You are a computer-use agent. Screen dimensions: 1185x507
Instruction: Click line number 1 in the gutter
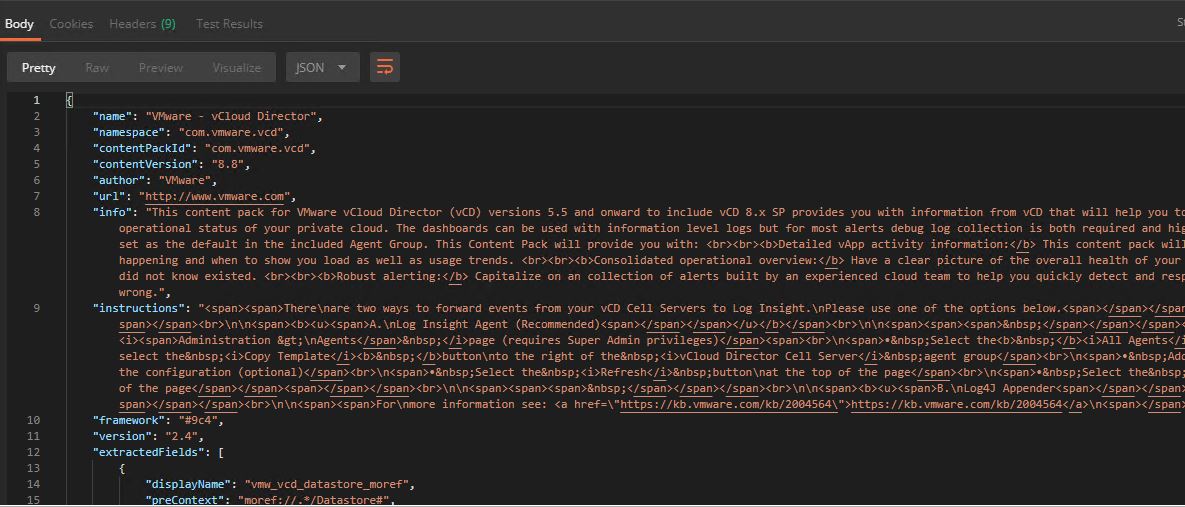pos(37,100)
